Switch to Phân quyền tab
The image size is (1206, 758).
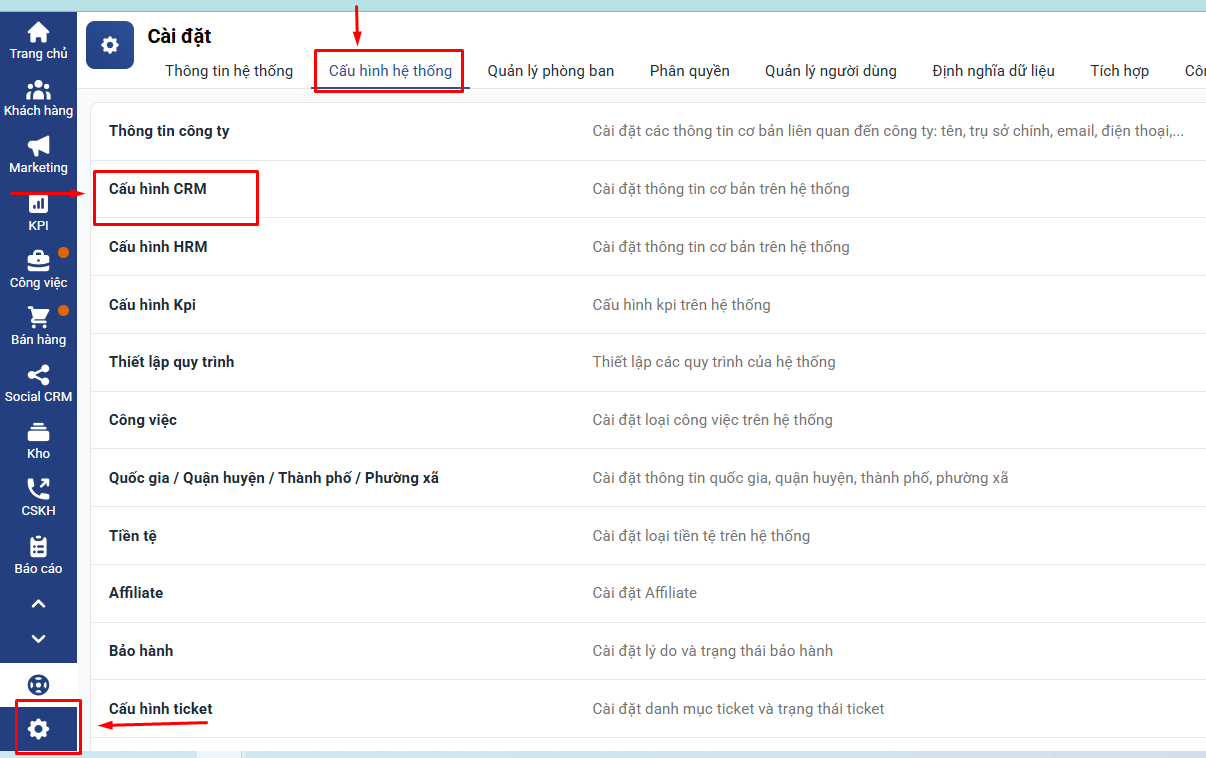[689, 71]
